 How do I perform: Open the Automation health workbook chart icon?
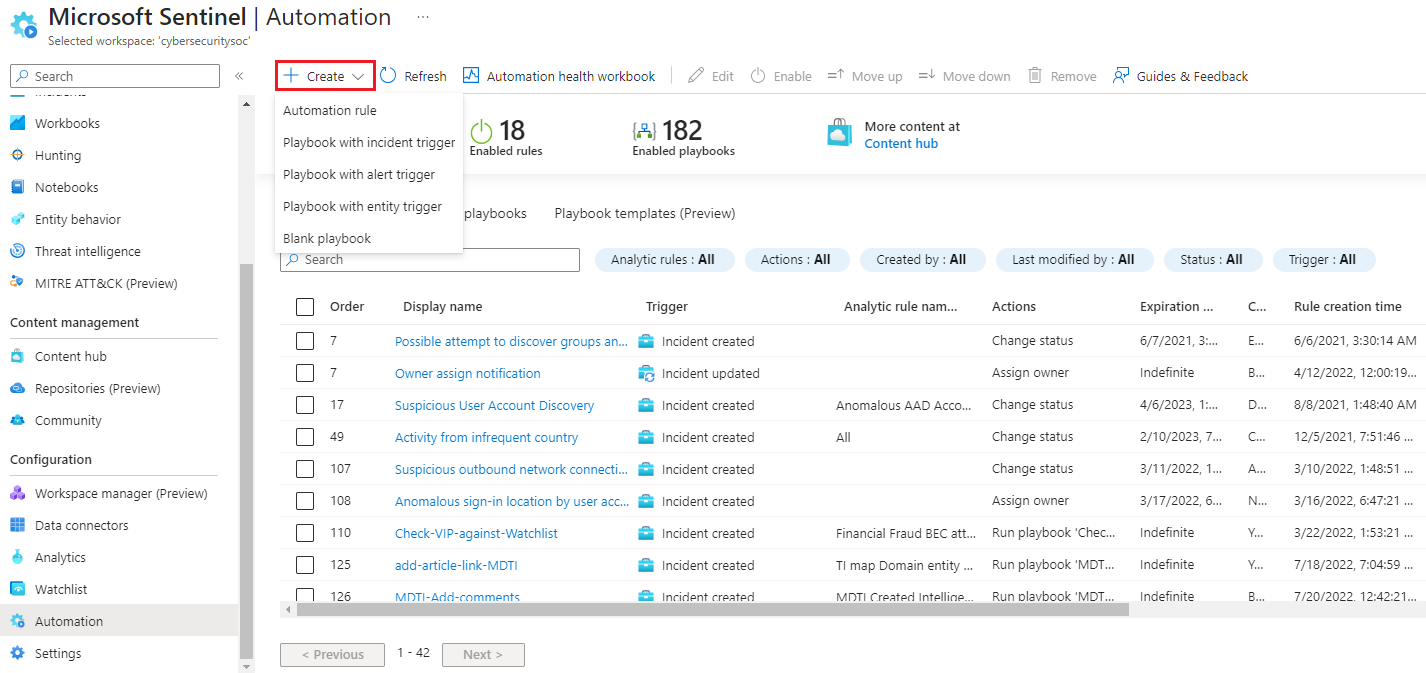471,76
